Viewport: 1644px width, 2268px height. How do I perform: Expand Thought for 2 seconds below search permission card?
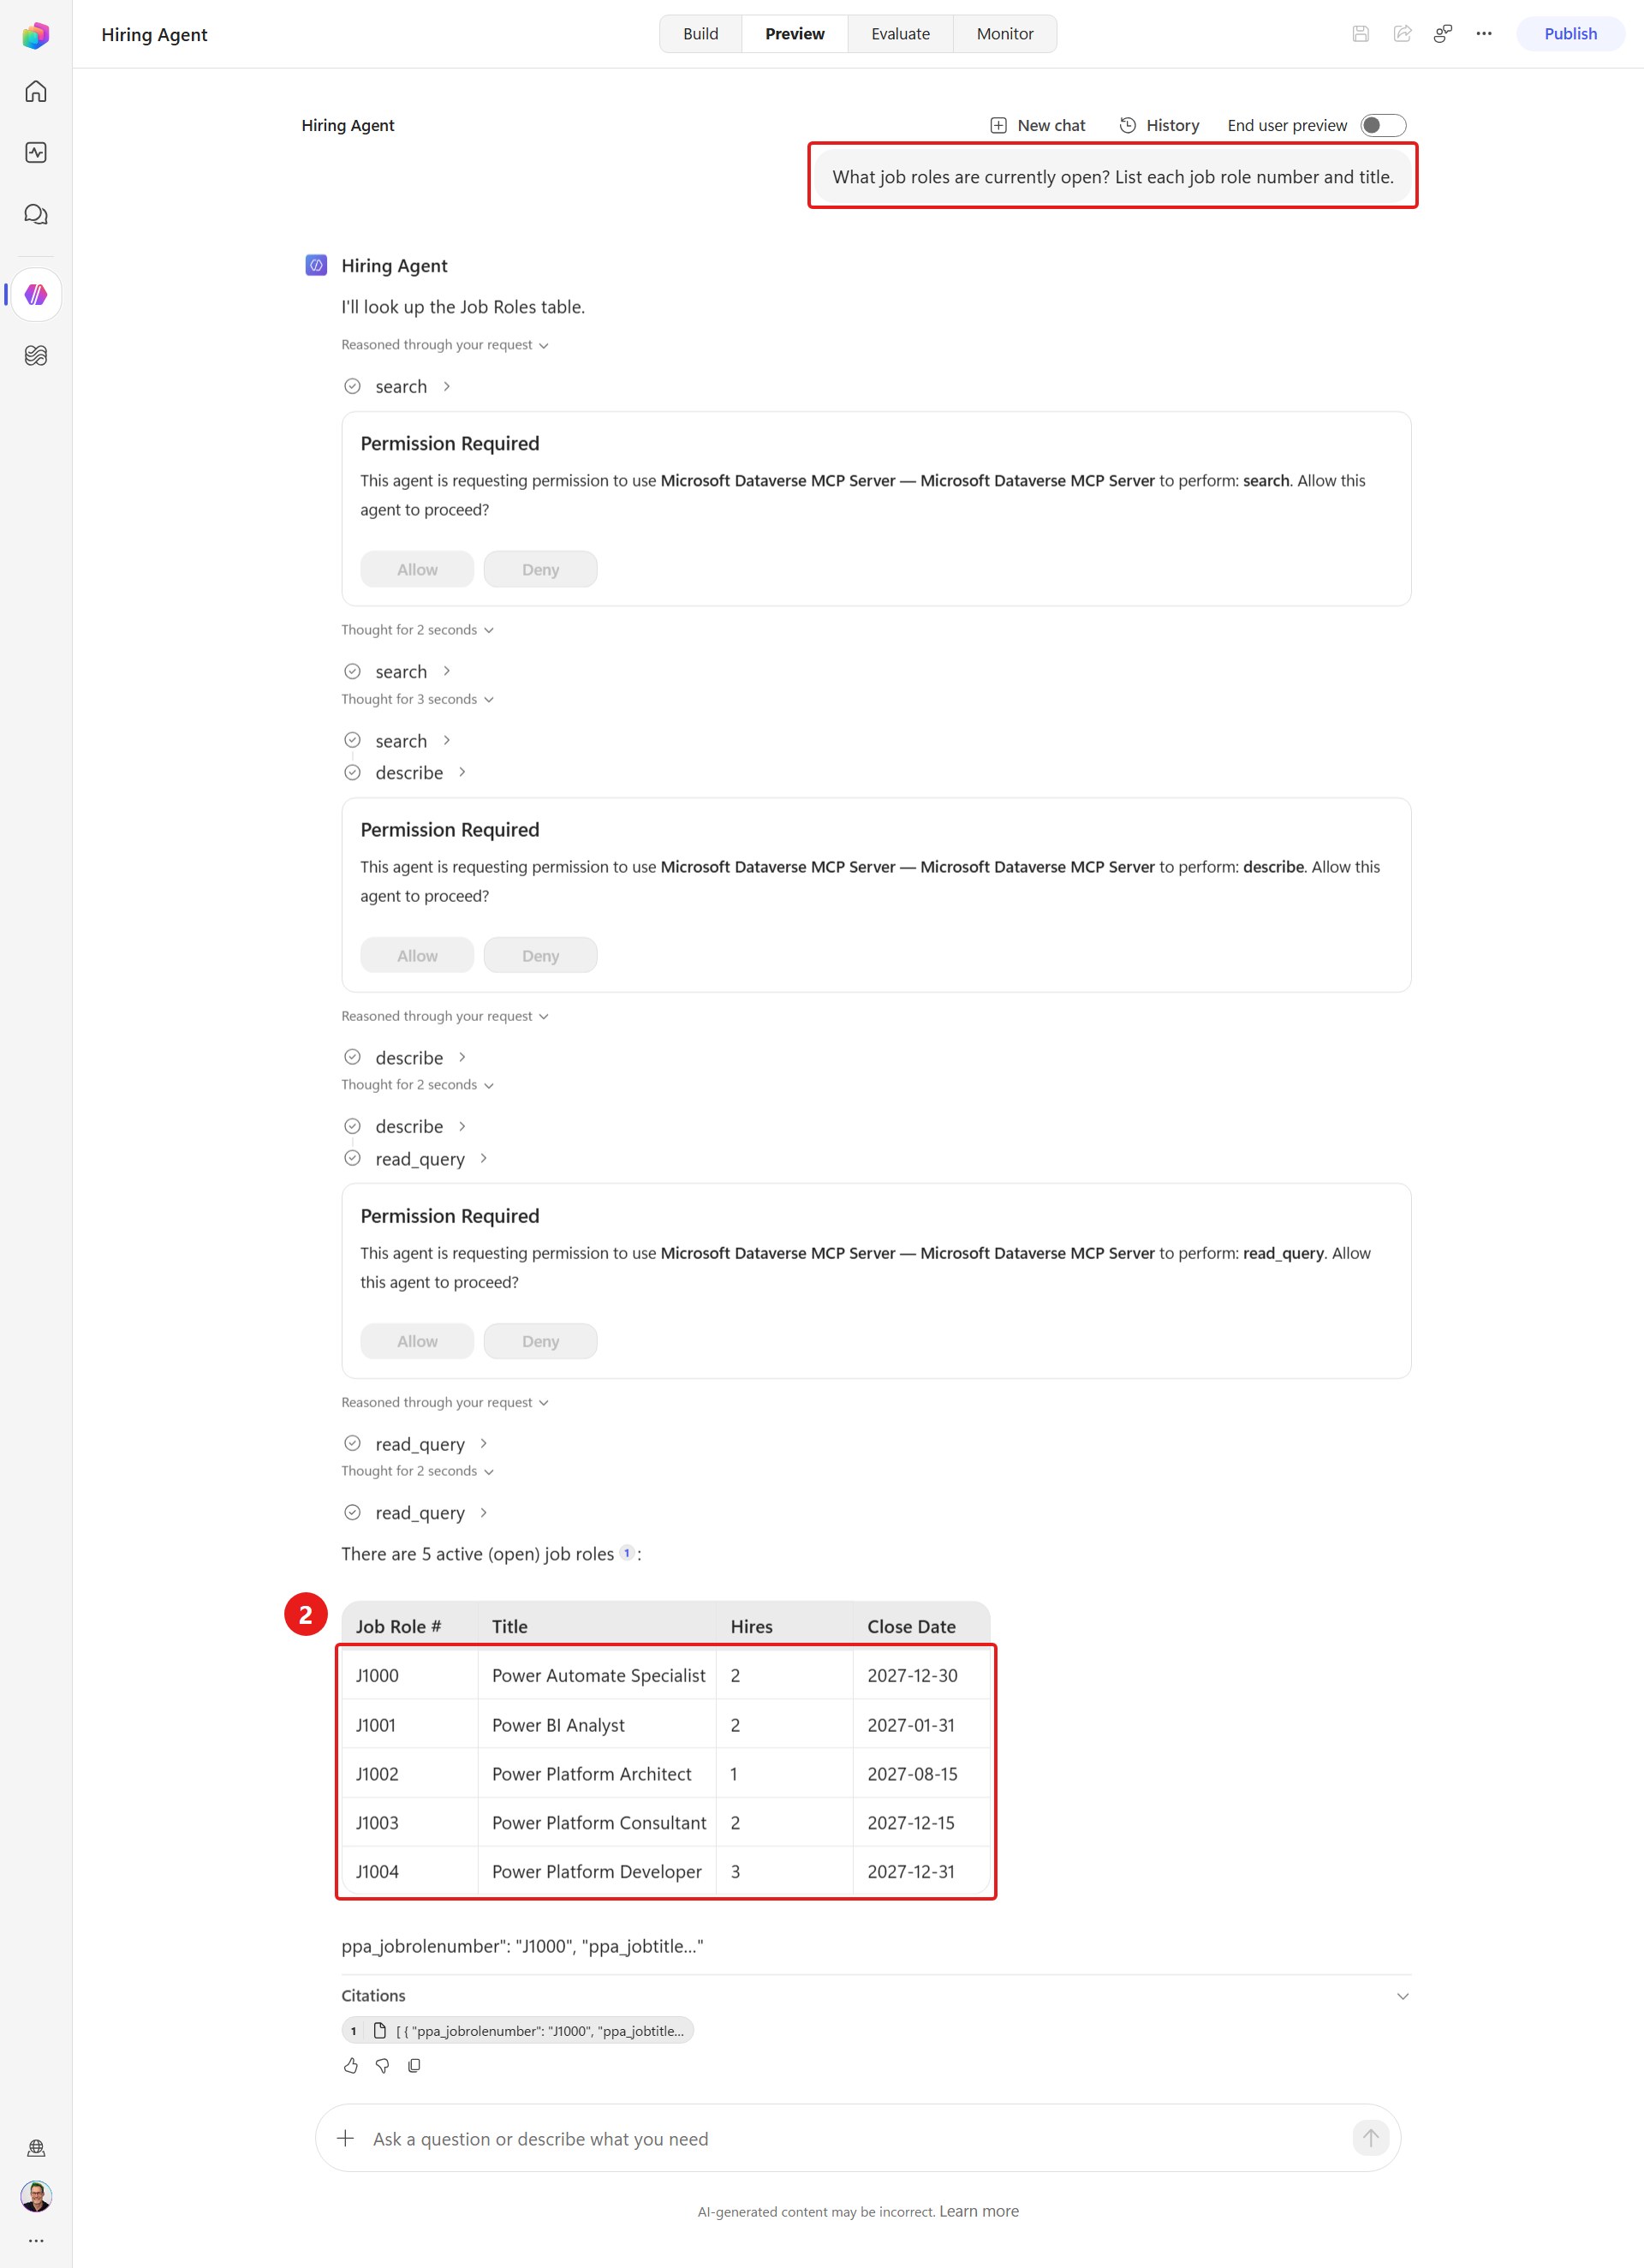point(417,630)
